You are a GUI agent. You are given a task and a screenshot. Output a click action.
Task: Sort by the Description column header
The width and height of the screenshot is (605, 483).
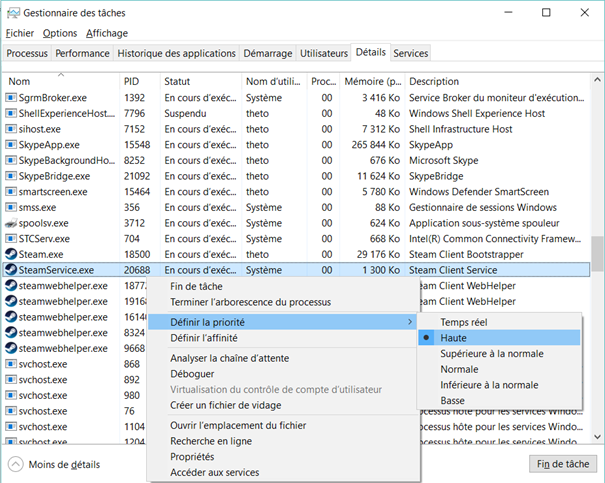[498, 81]
